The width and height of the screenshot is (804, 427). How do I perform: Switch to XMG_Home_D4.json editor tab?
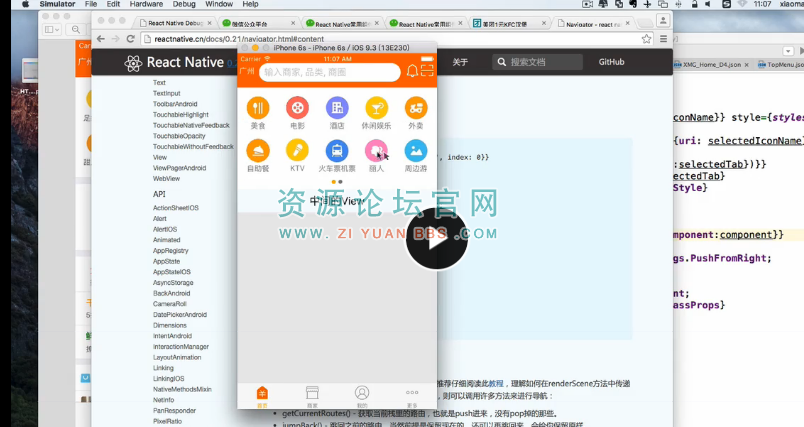coord(712,65)
